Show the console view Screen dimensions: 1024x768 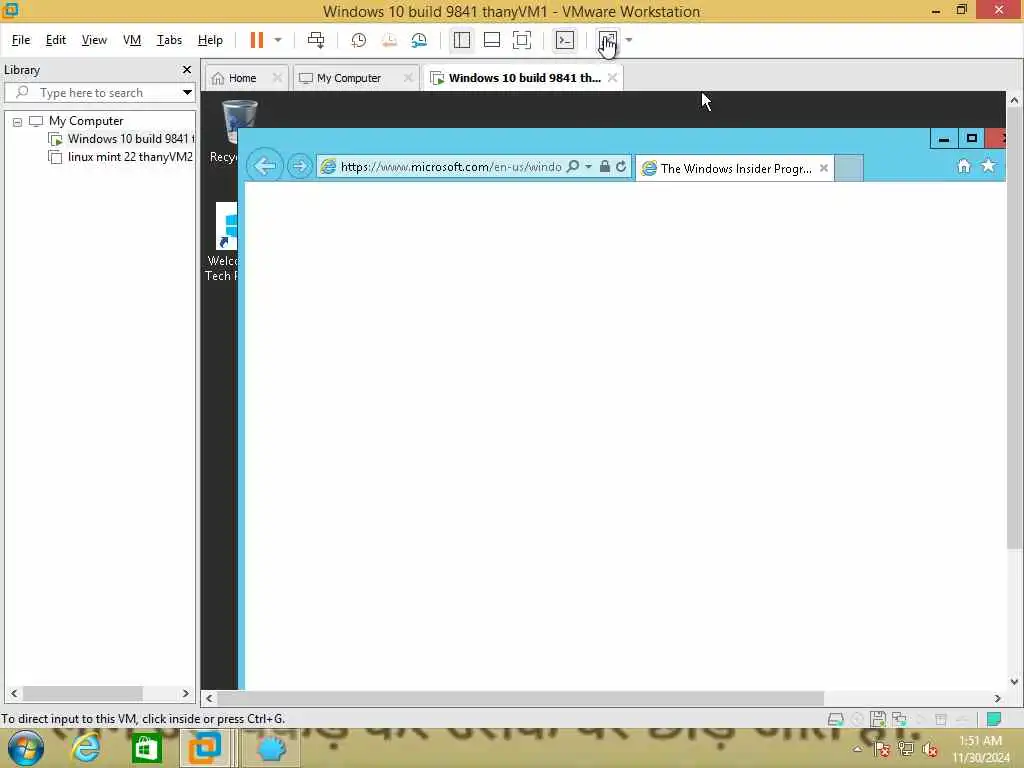coord(565,40)
